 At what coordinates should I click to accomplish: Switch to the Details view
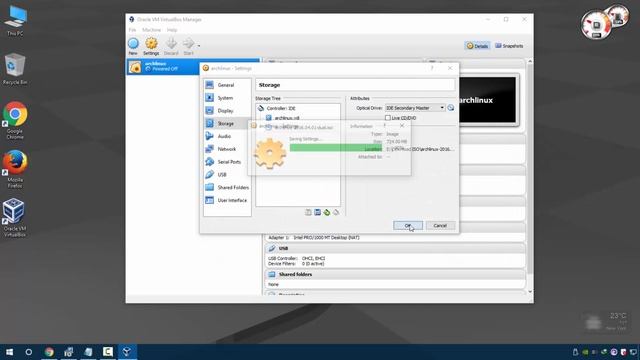pos(477,46)
